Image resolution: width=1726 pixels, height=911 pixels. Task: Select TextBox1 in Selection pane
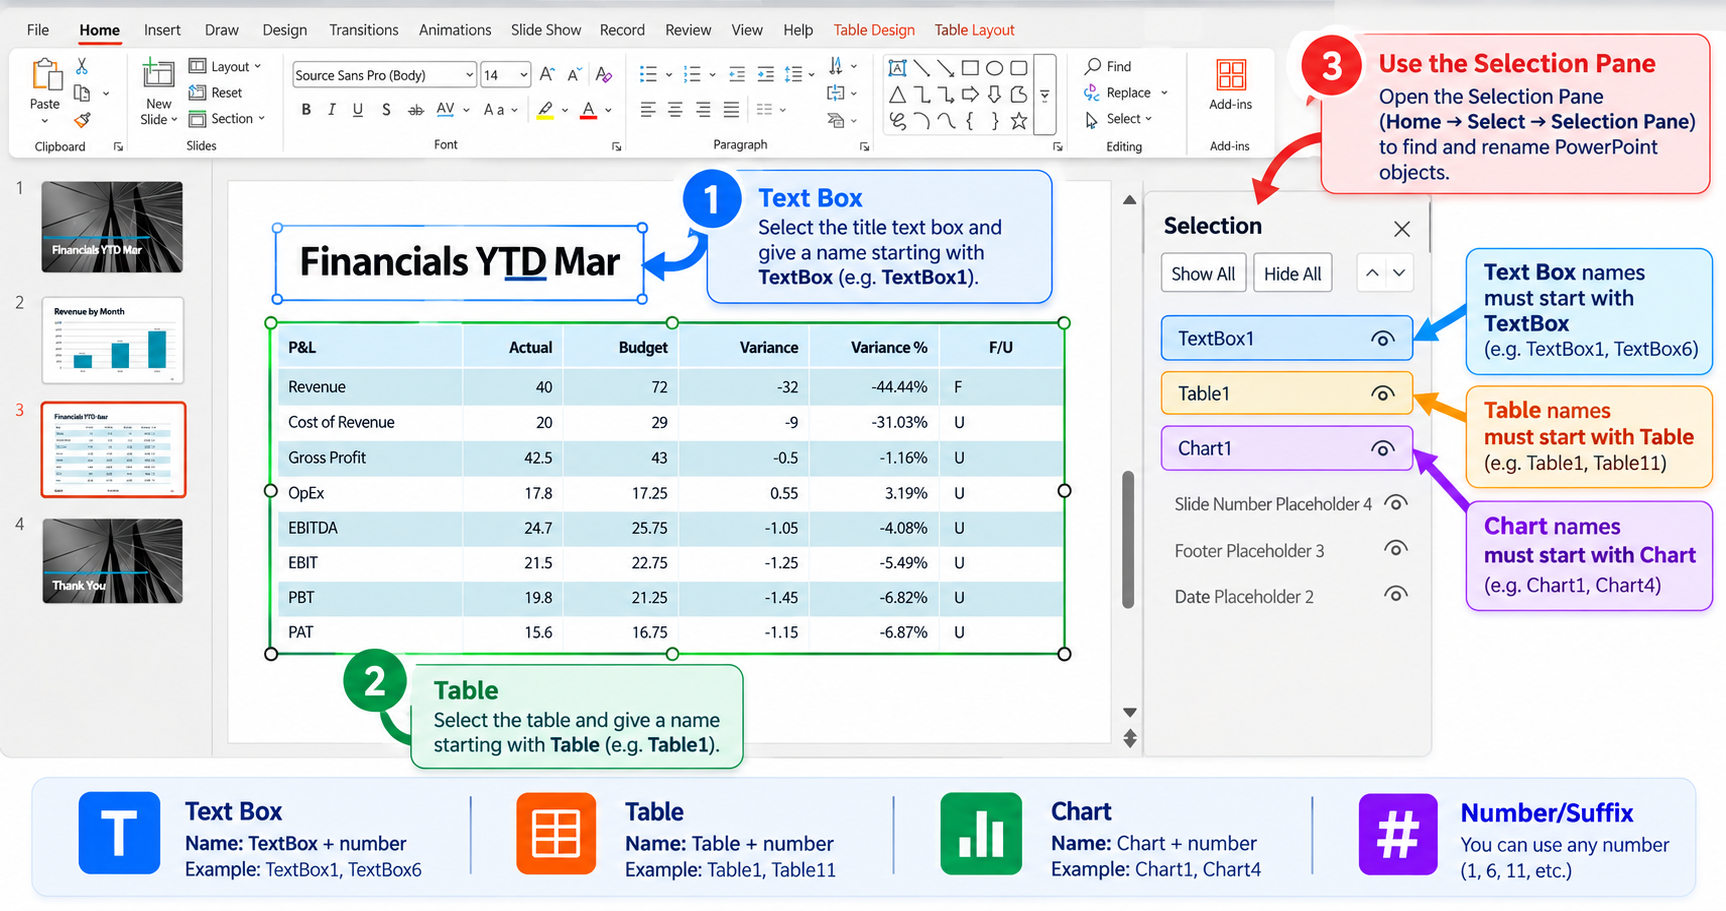click(x=1286, y=338)
